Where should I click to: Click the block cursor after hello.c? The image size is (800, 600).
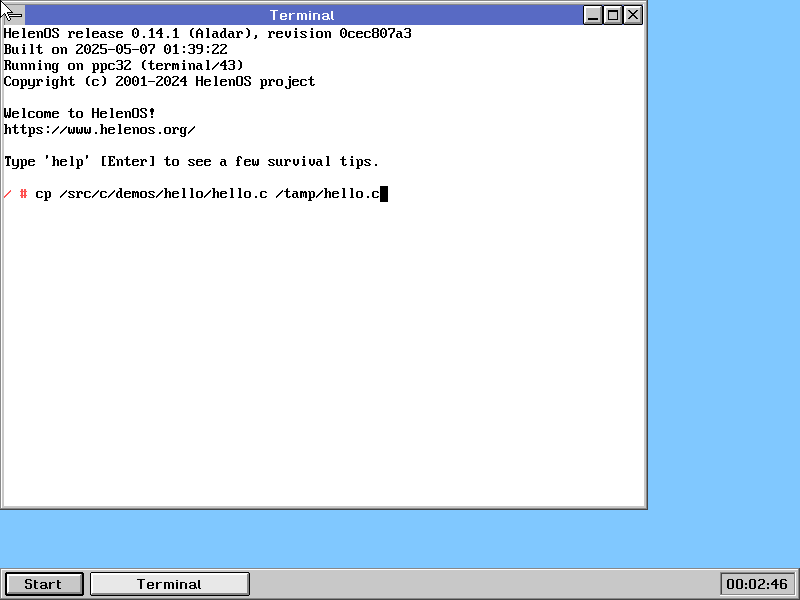(x=384, y=194)
